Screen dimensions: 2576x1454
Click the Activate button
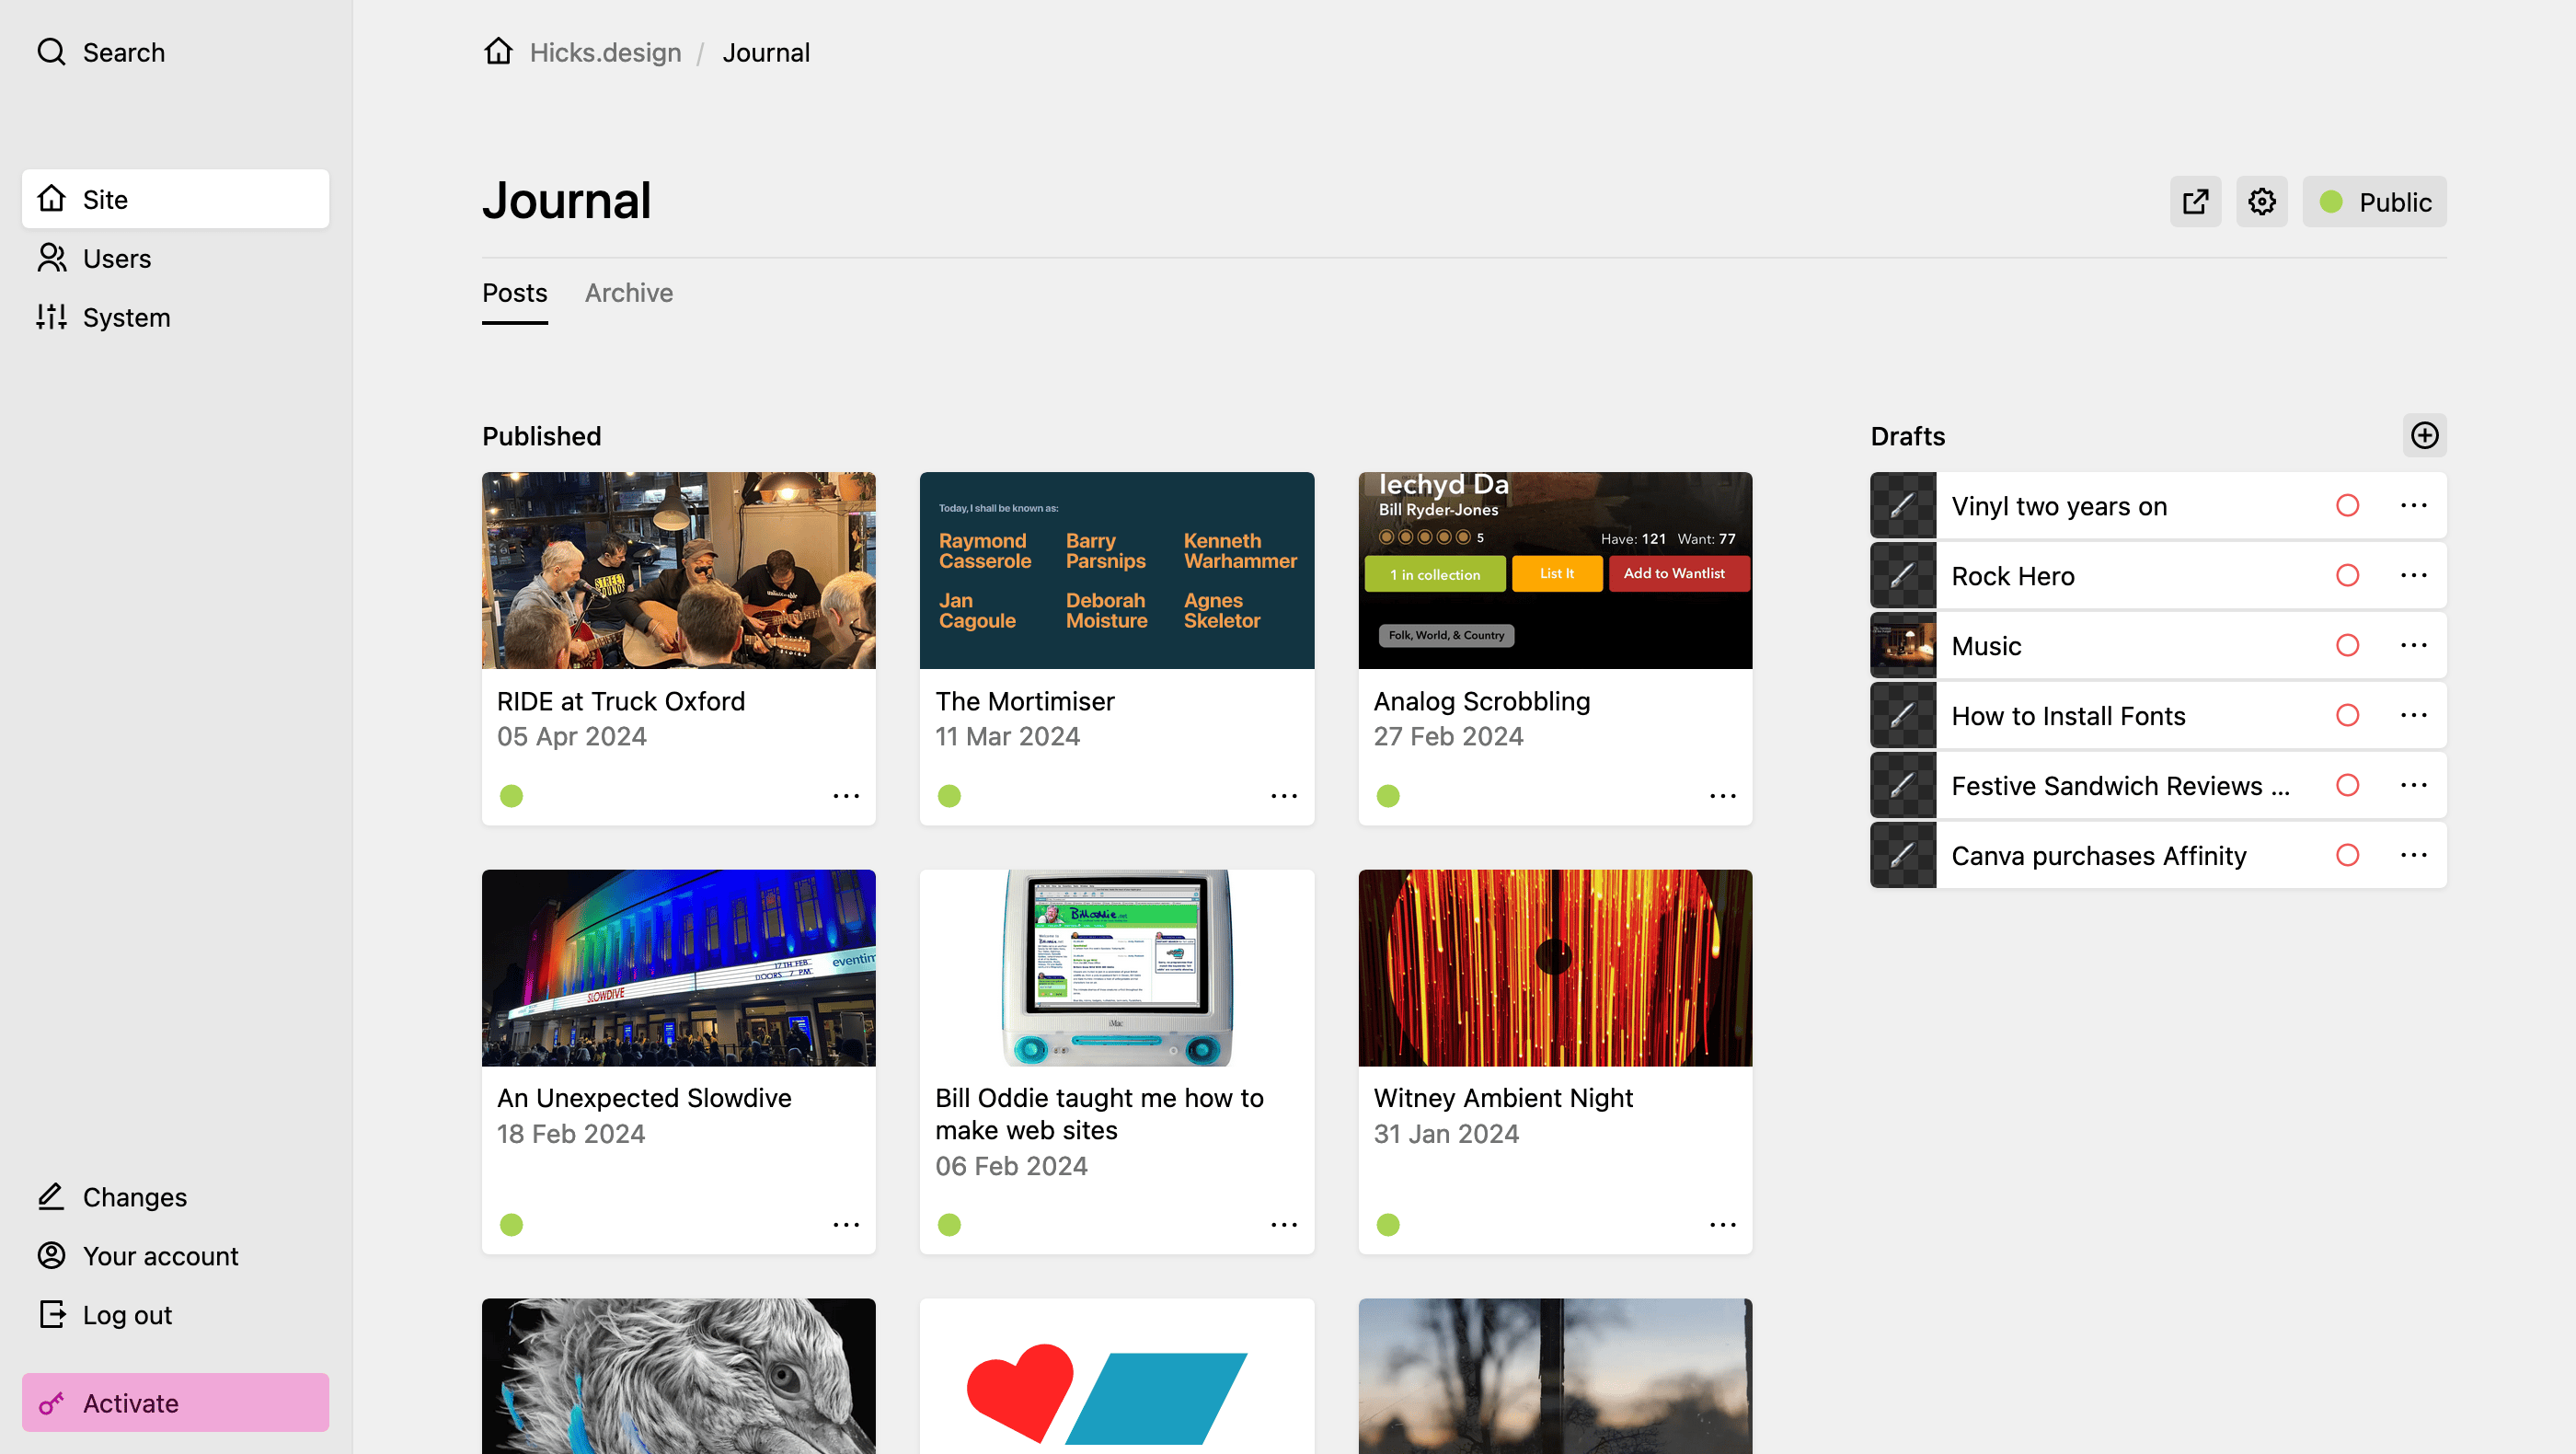tap(175, 1402)
